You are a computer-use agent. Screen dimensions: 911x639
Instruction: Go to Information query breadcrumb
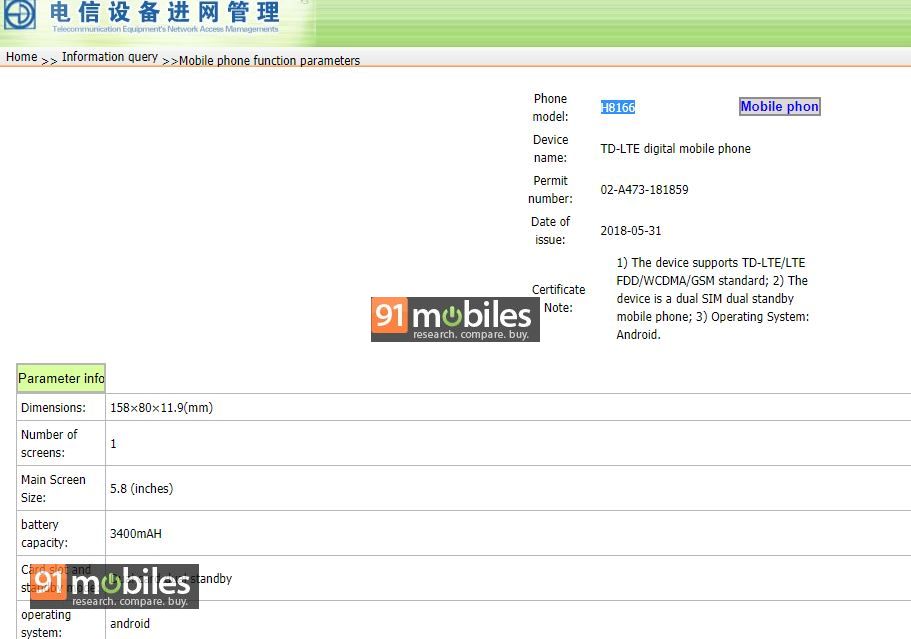point(110,57)
